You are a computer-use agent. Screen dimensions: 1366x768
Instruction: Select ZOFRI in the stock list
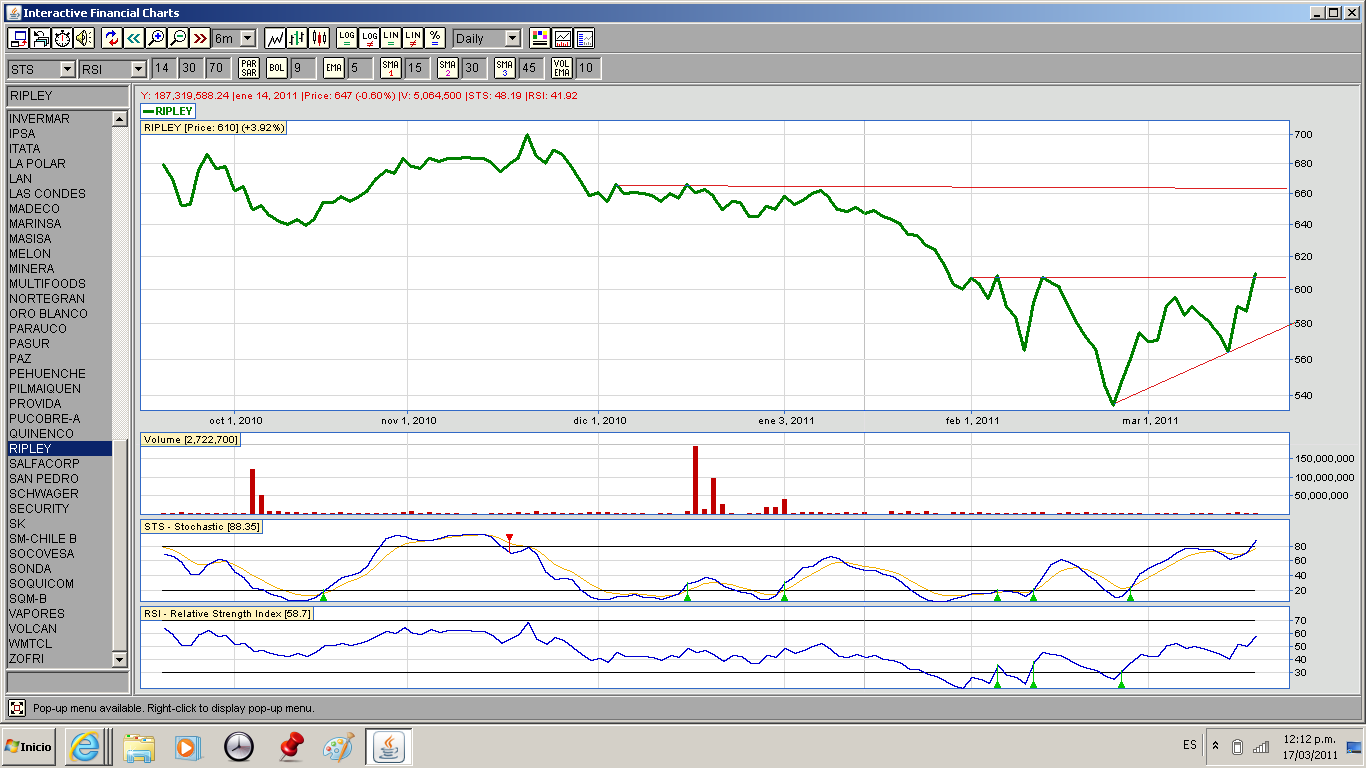[x=59, y=658]
